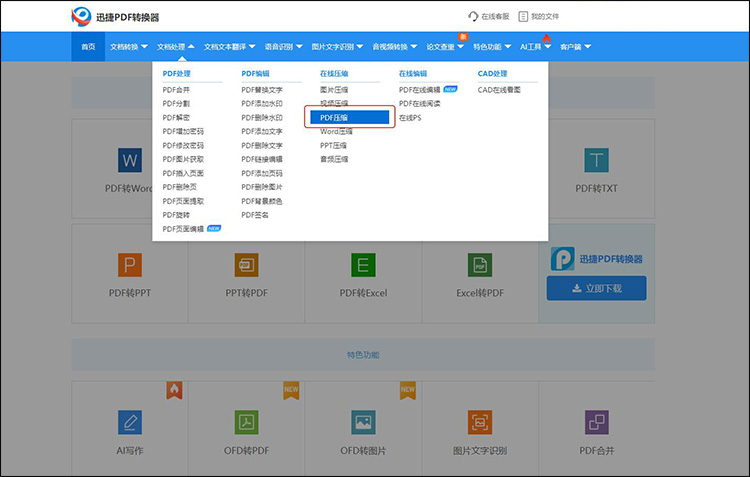
Task: Click the OFD转PDF green icon
Action: click(x=246, y=422)
